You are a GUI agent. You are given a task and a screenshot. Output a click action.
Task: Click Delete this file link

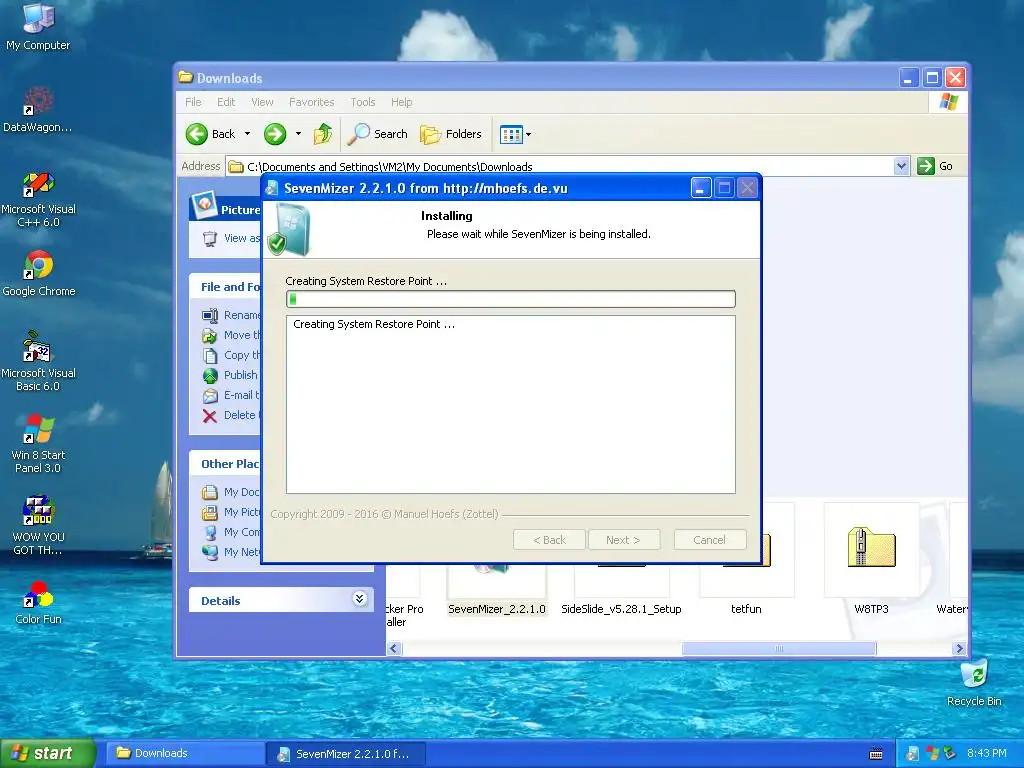[231, 415]
